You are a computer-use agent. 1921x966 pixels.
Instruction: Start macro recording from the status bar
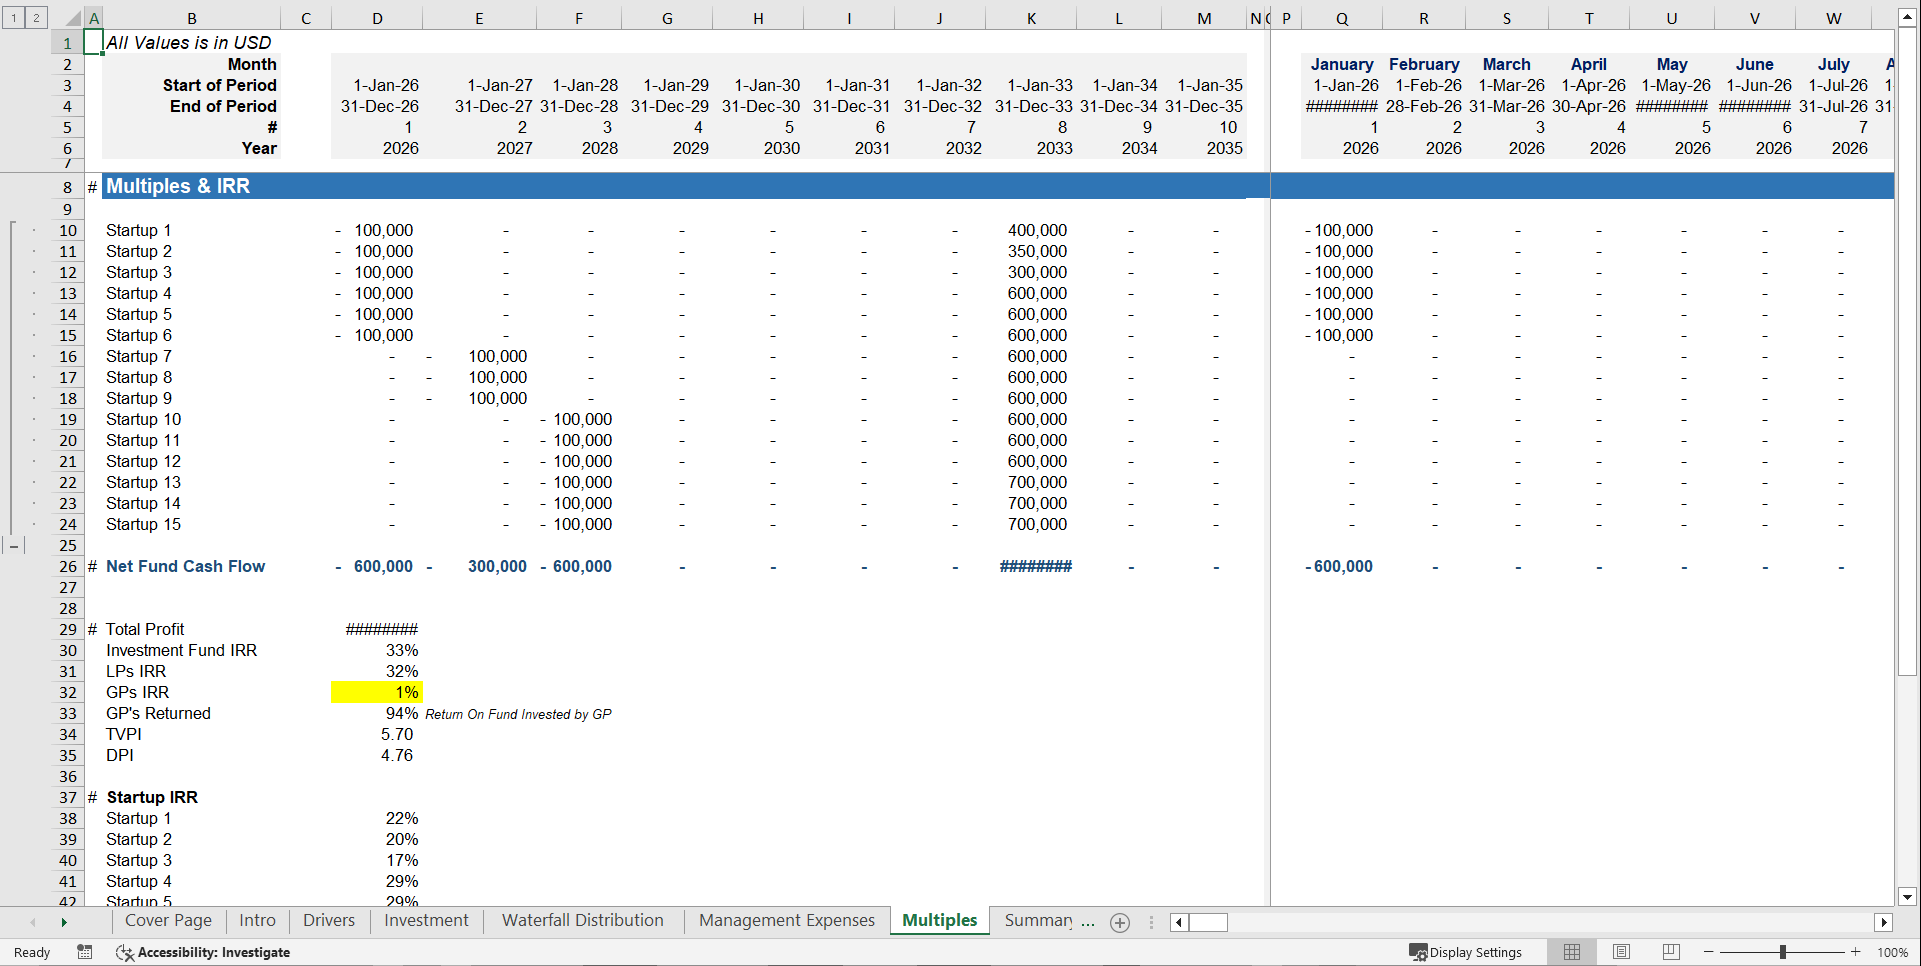pos(85,952)
